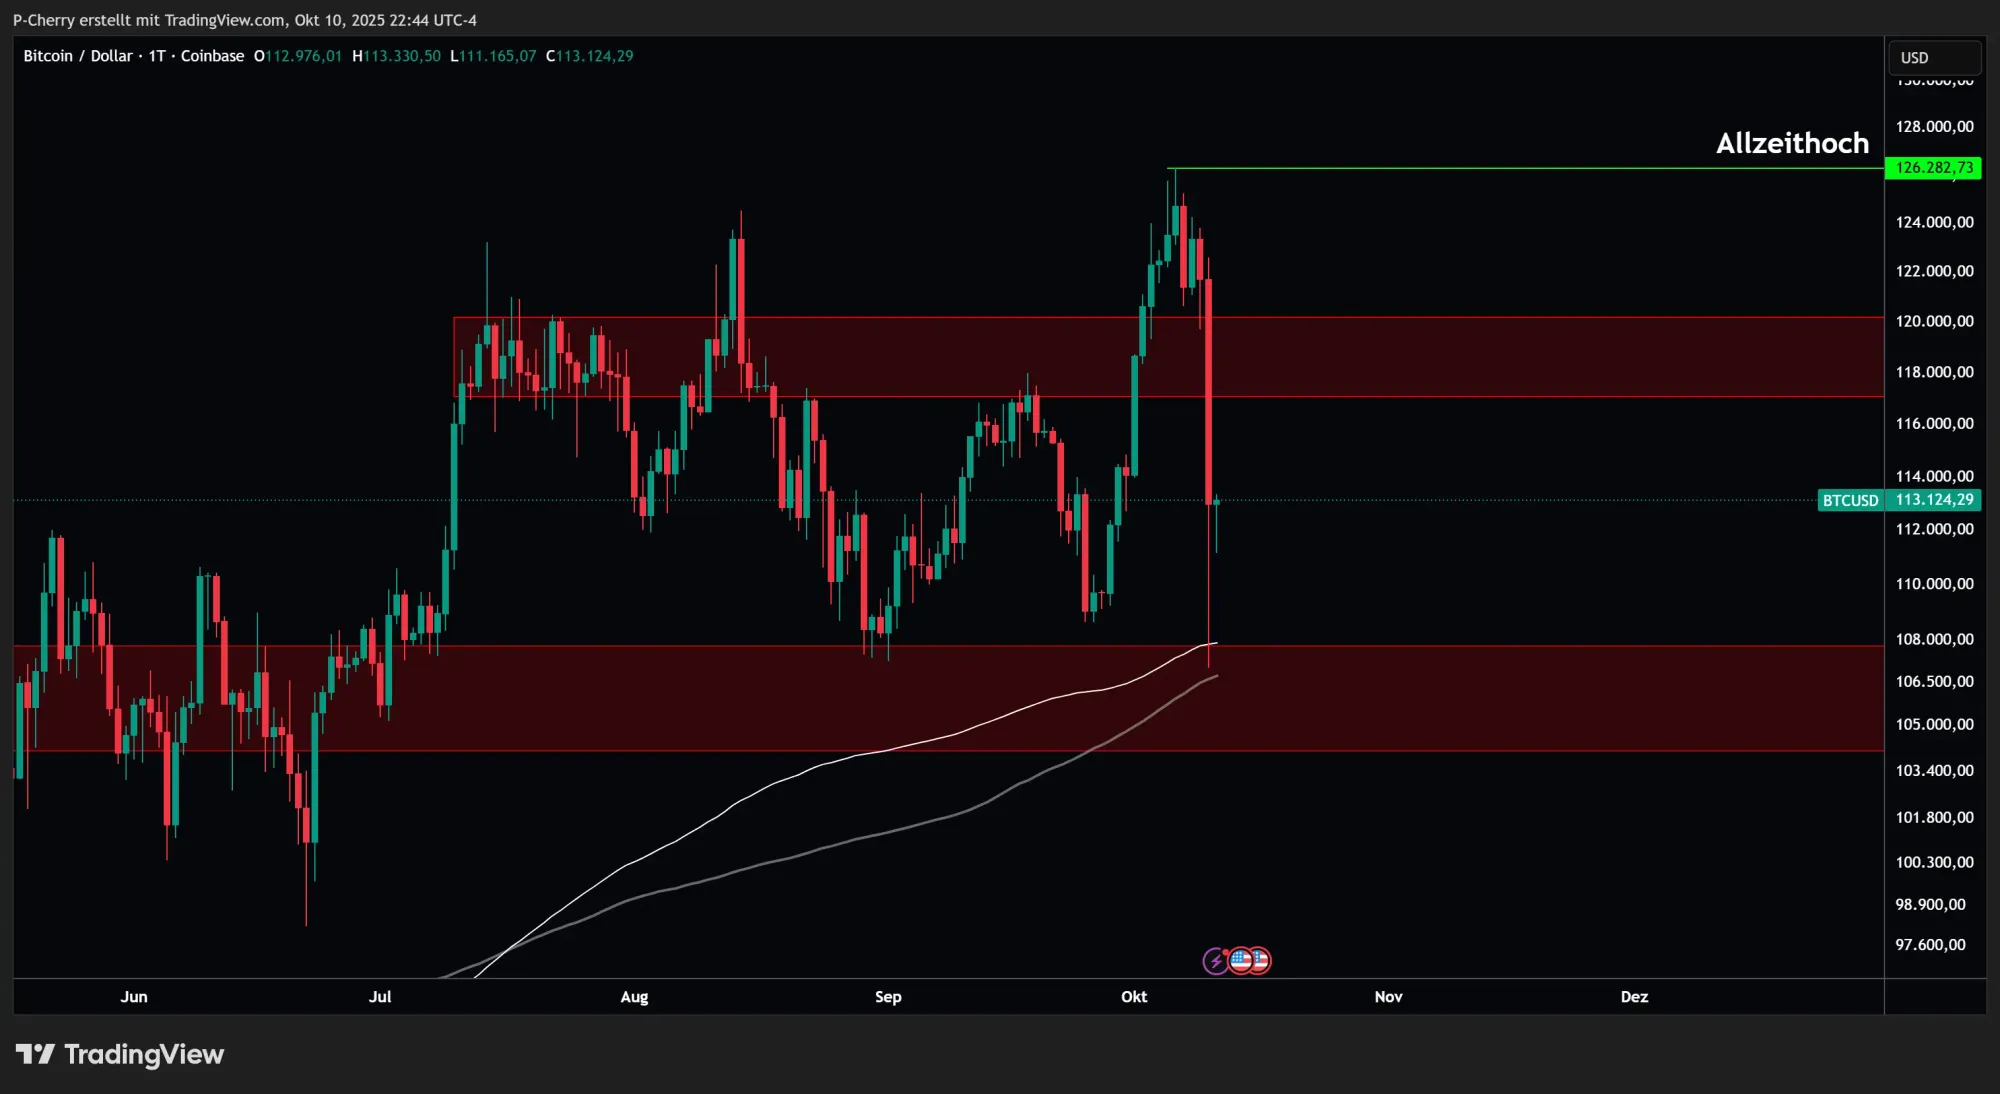Image resolution: width=2000 pixels, height=1094 pixels.
Task: Click the red notification dot on the event icon
Action: pos(1225,952)
